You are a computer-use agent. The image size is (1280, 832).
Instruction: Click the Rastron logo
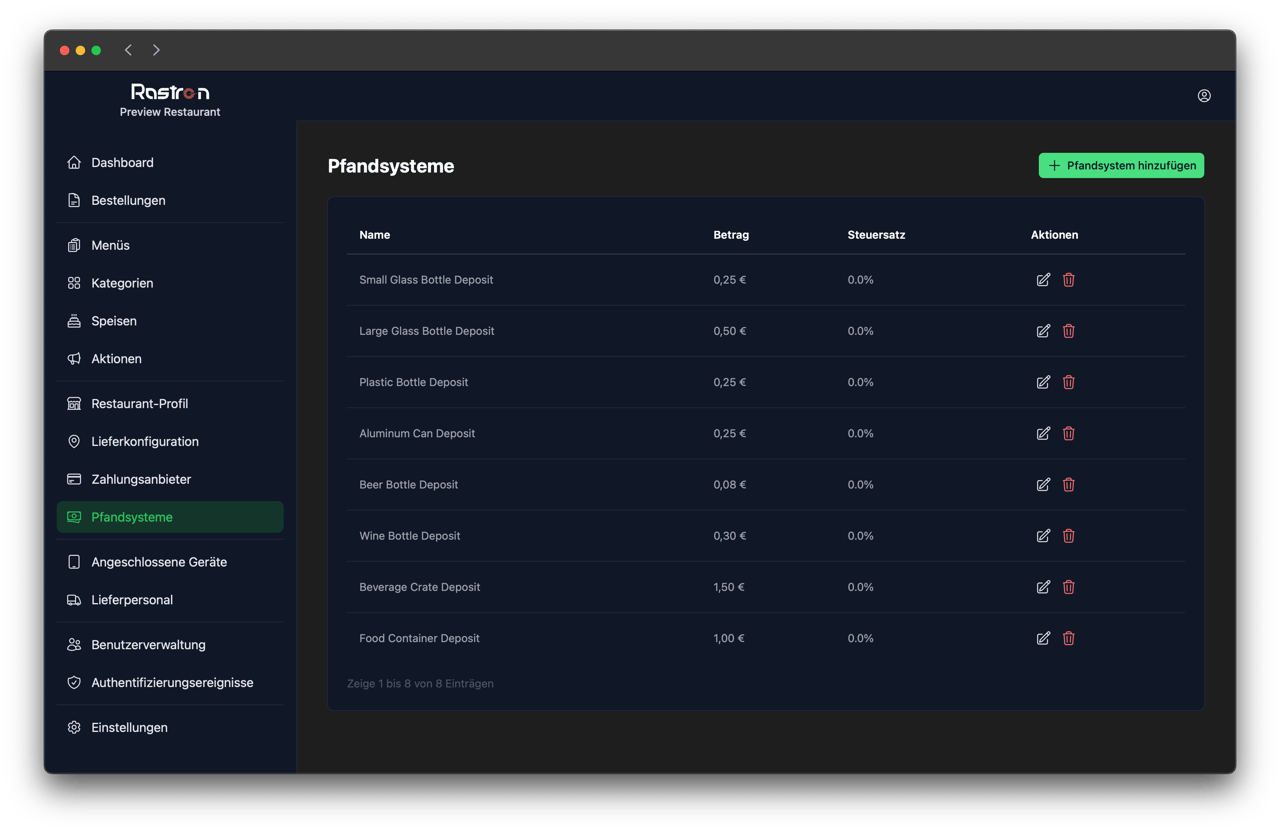[x=170, y=92]
